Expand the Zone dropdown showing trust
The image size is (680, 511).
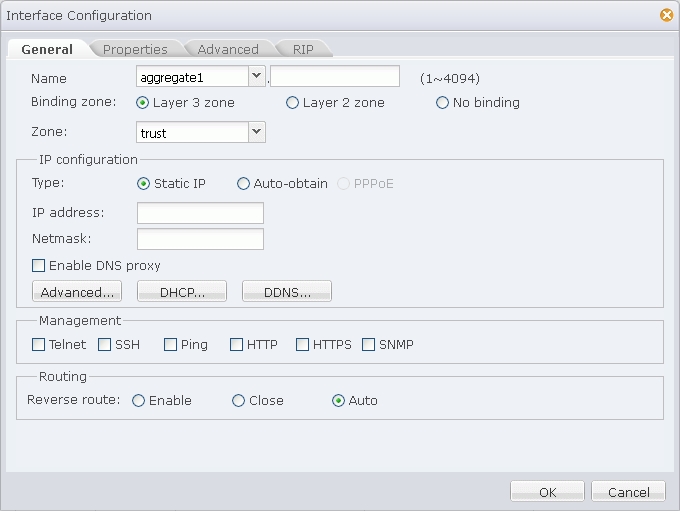[x=256, y=132]
